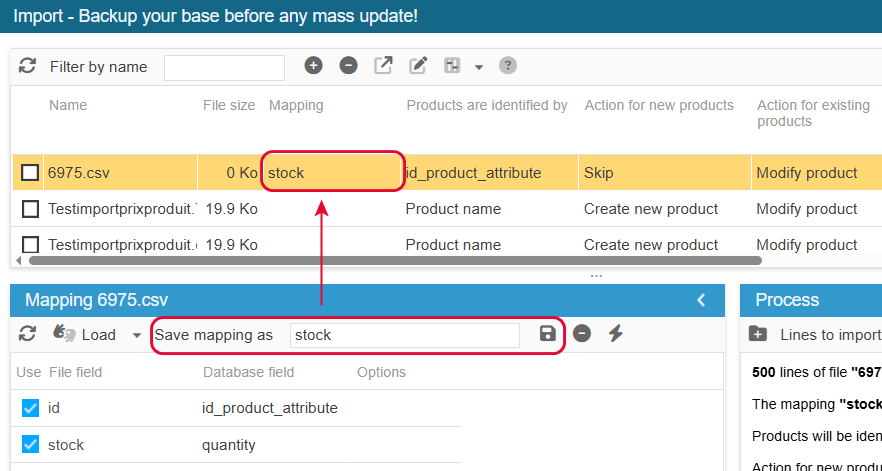Click the Filter by name input field

point(224,68)
